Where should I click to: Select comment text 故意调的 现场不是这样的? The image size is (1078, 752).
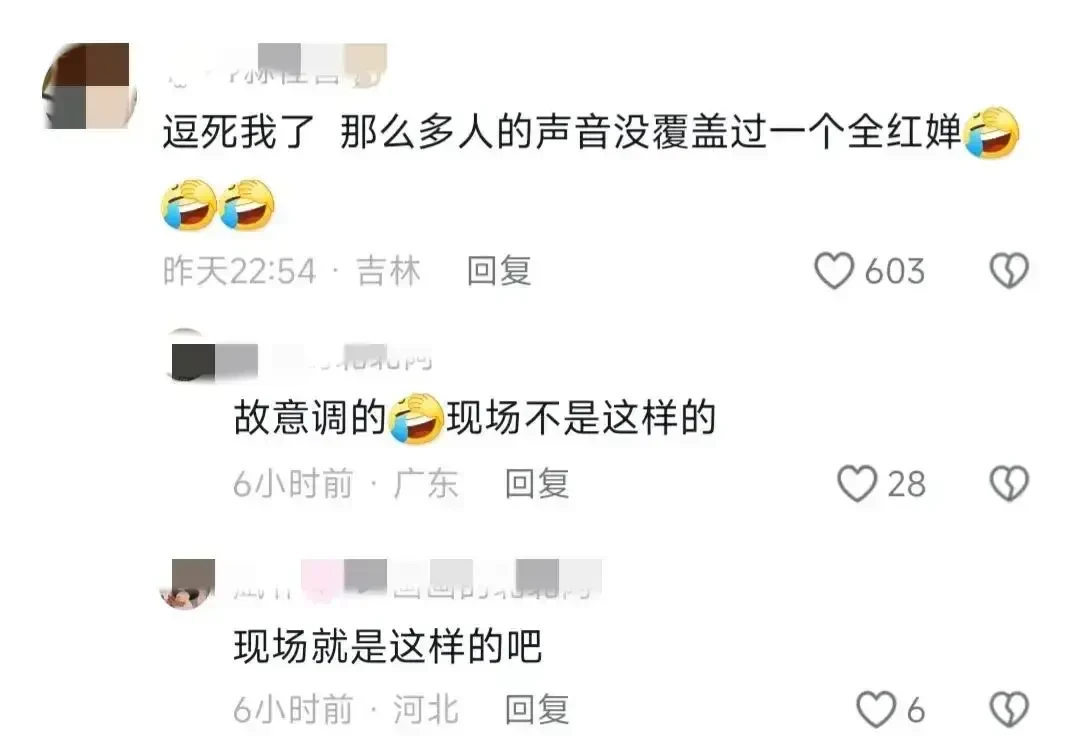pos(474,417)
